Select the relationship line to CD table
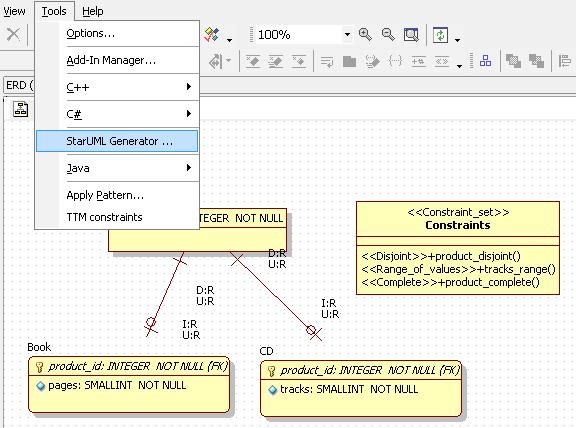This screenshot has width=576, height=428. pyautogui.click(x=275, y=295)
